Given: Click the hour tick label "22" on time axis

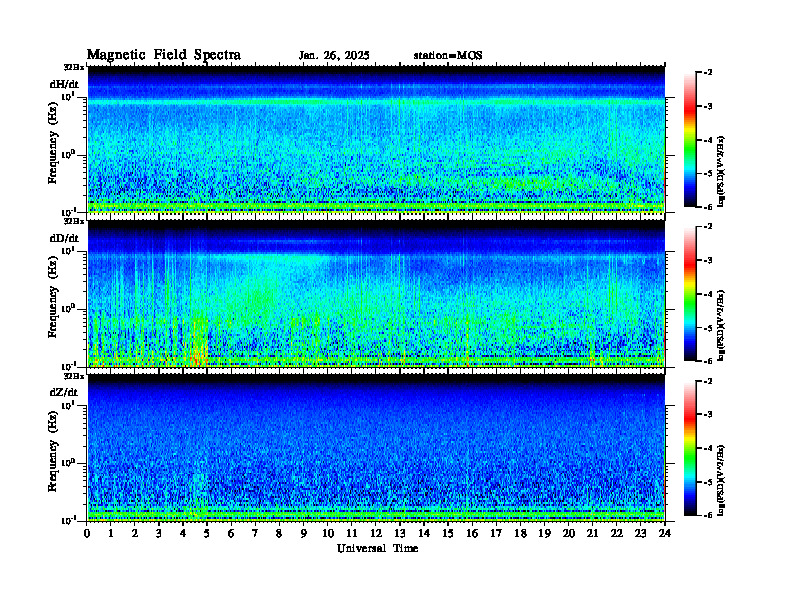Looking at the screenshot, I should coord(616,533).
